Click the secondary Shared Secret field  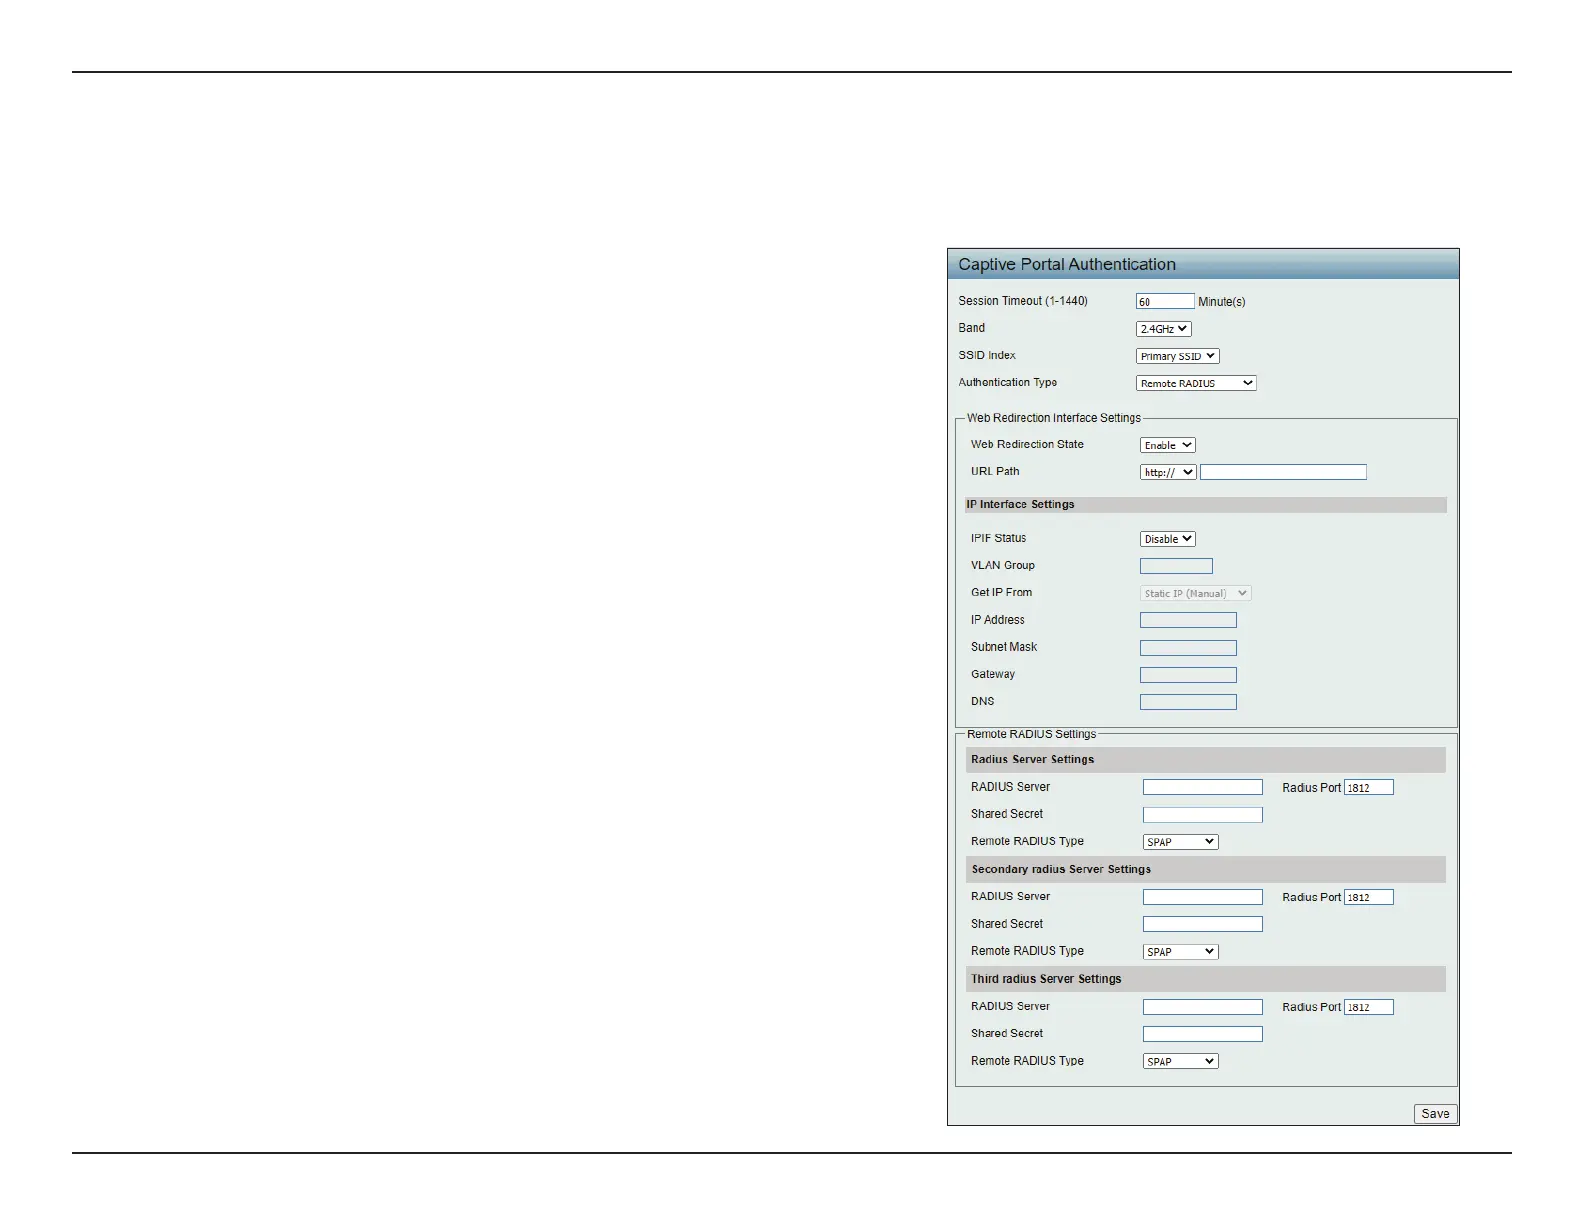coord(1202,924)
